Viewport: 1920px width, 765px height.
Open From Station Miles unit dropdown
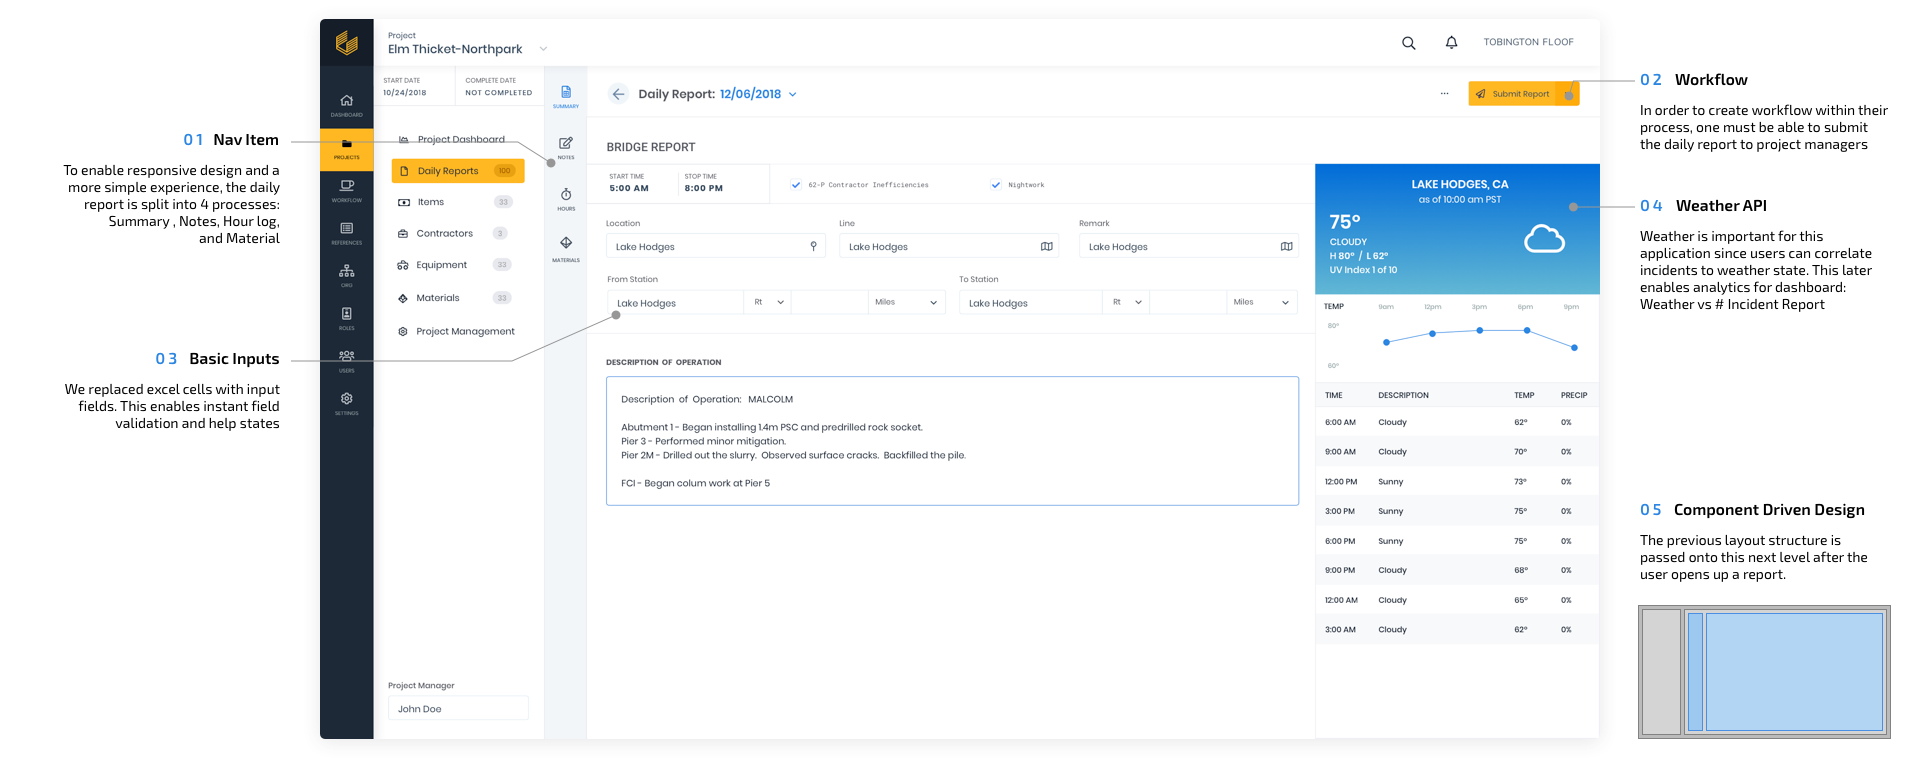click(906, 302)
